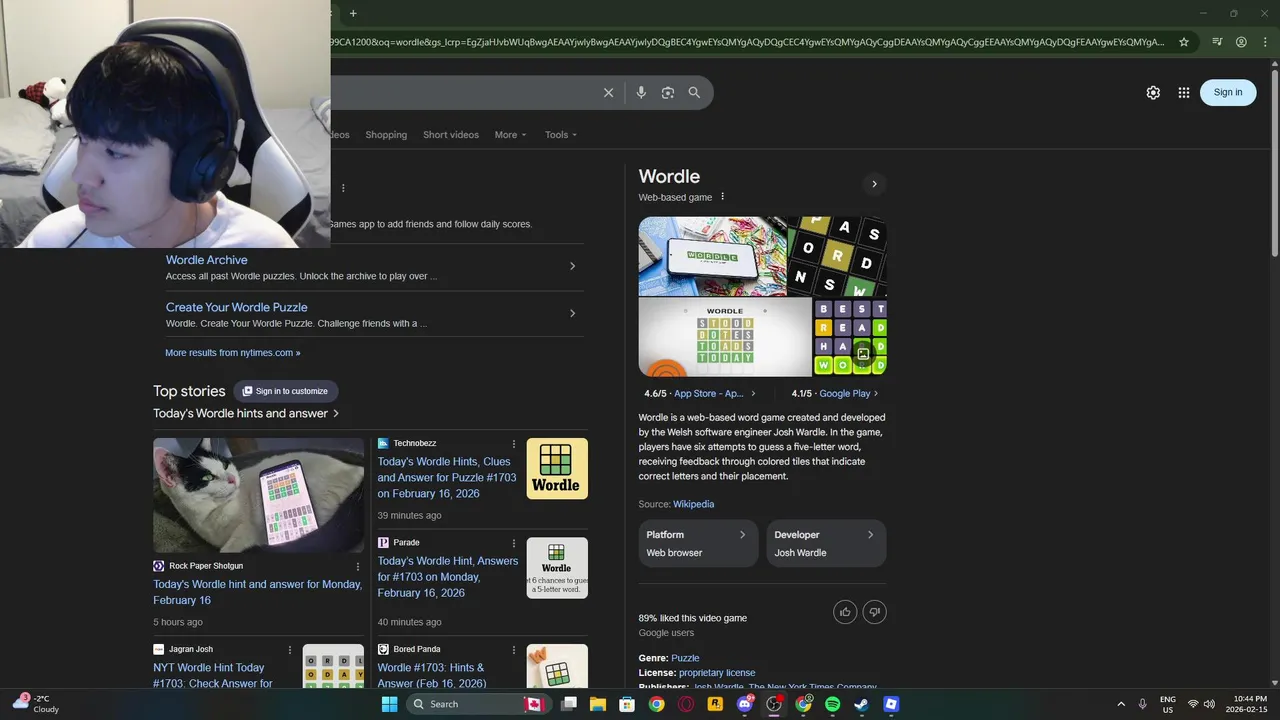This screenshot has width=1280, height=720.
Task: Open Jagran Josh NYT Wordle Hint article
Action: [x=213, y=676]
